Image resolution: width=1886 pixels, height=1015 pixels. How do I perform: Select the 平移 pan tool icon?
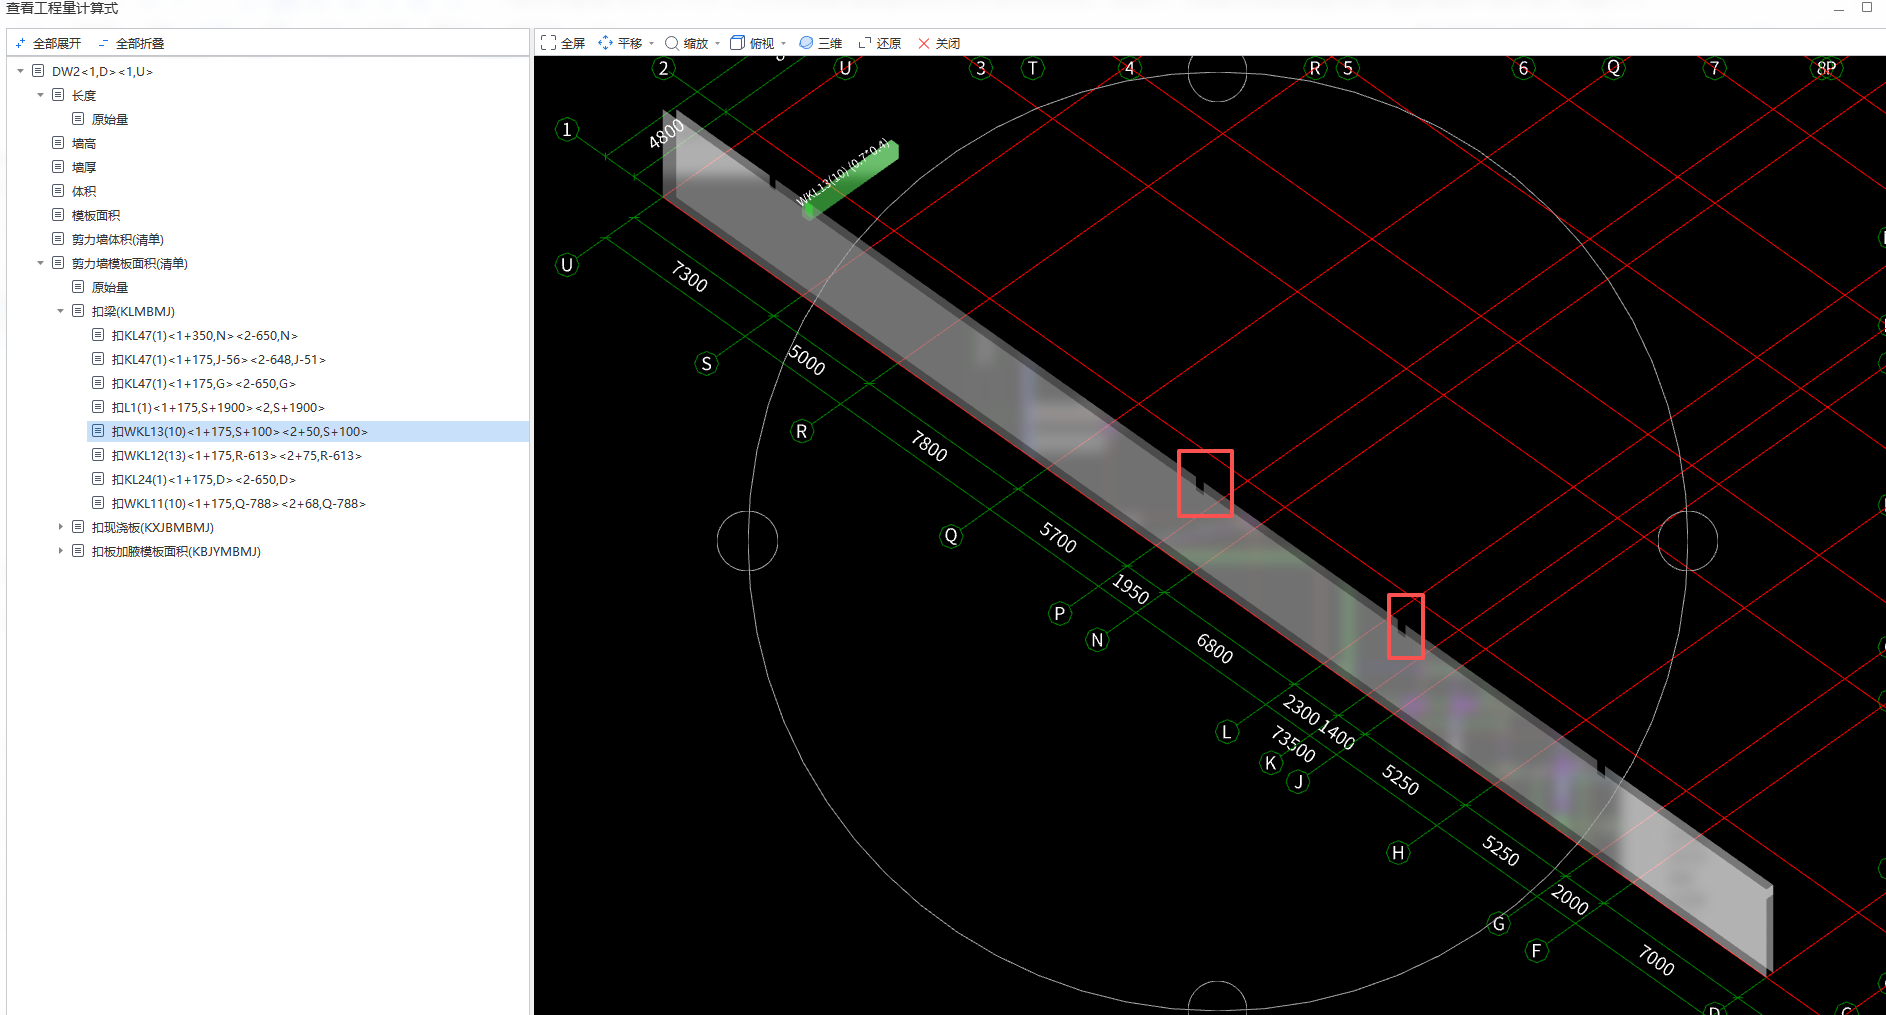click(605, 43)
